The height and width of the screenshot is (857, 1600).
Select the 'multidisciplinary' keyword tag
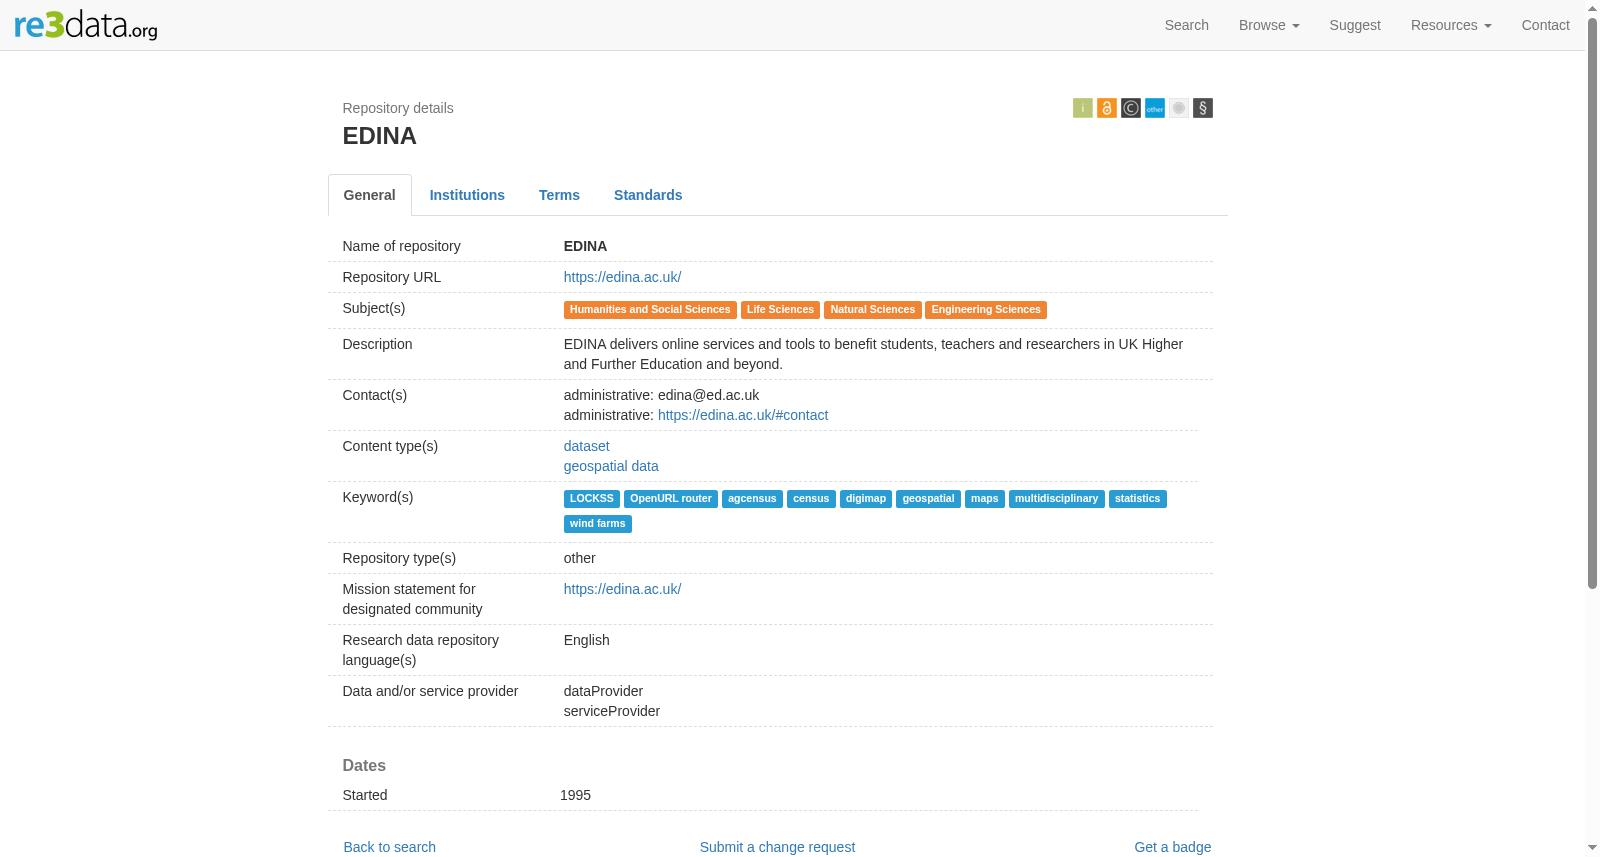pyautogui.click(x=1057, y=499)
